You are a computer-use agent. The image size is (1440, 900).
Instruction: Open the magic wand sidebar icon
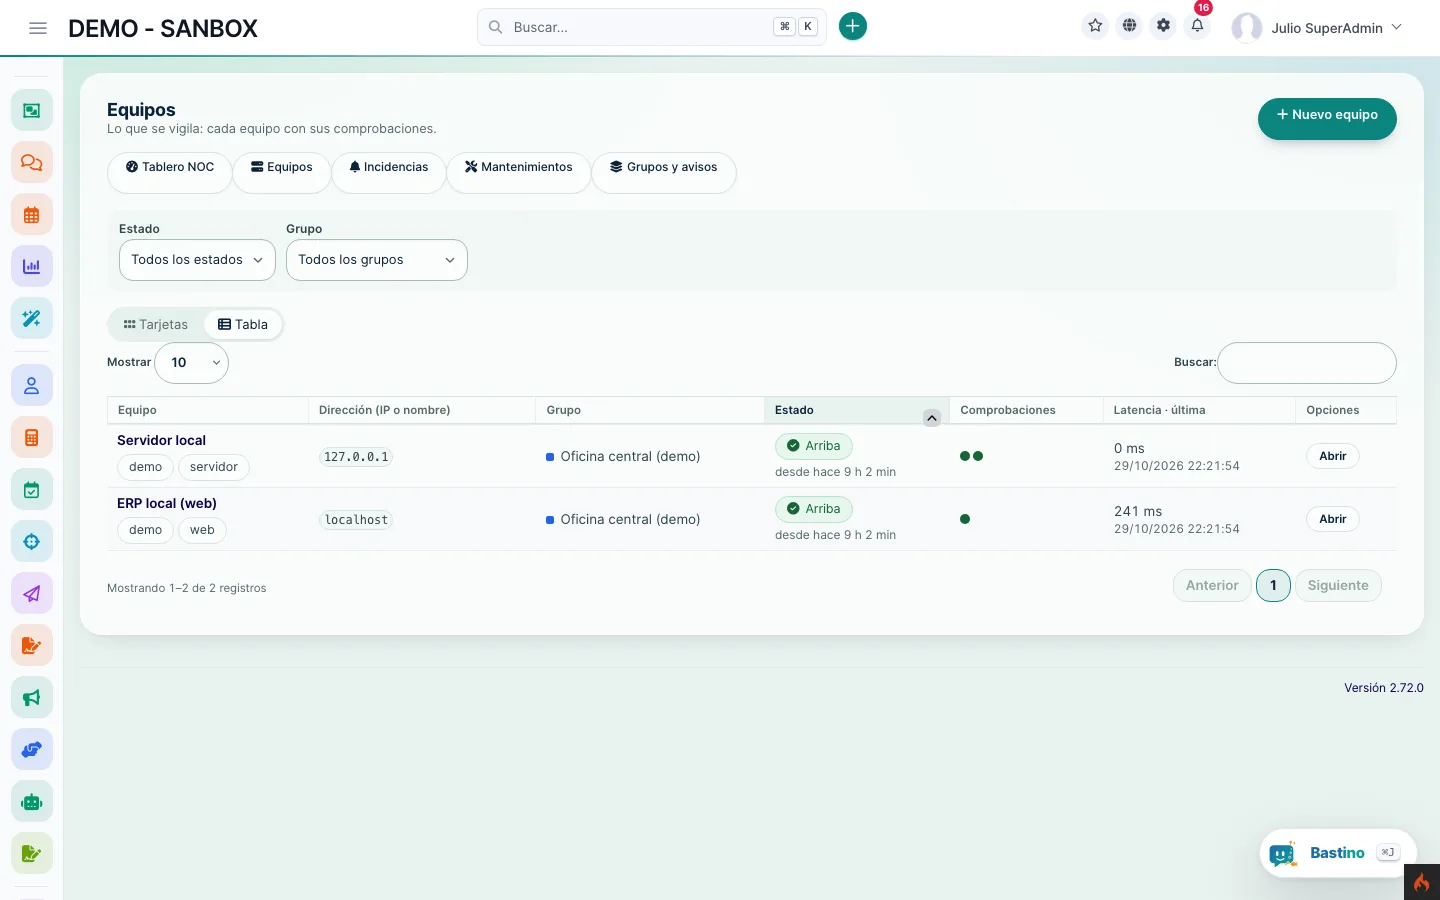[x=32, y=318]
